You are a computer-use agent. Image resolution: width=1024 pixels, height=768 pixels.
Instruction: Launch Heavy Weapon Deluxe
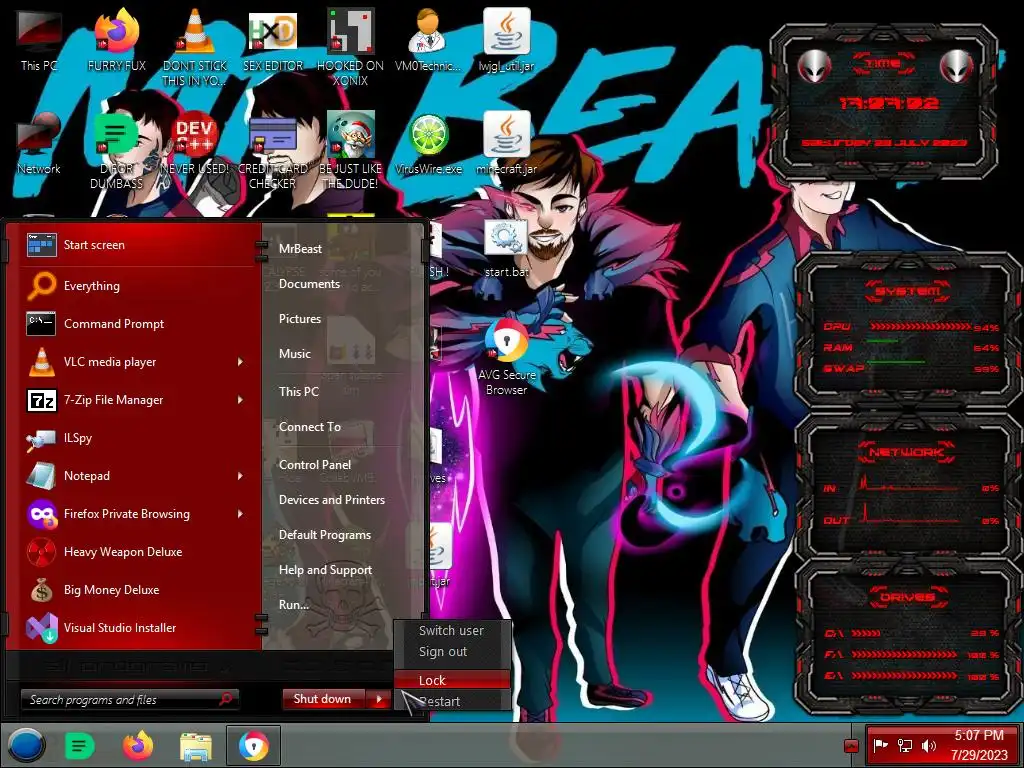tap(136, 552)
